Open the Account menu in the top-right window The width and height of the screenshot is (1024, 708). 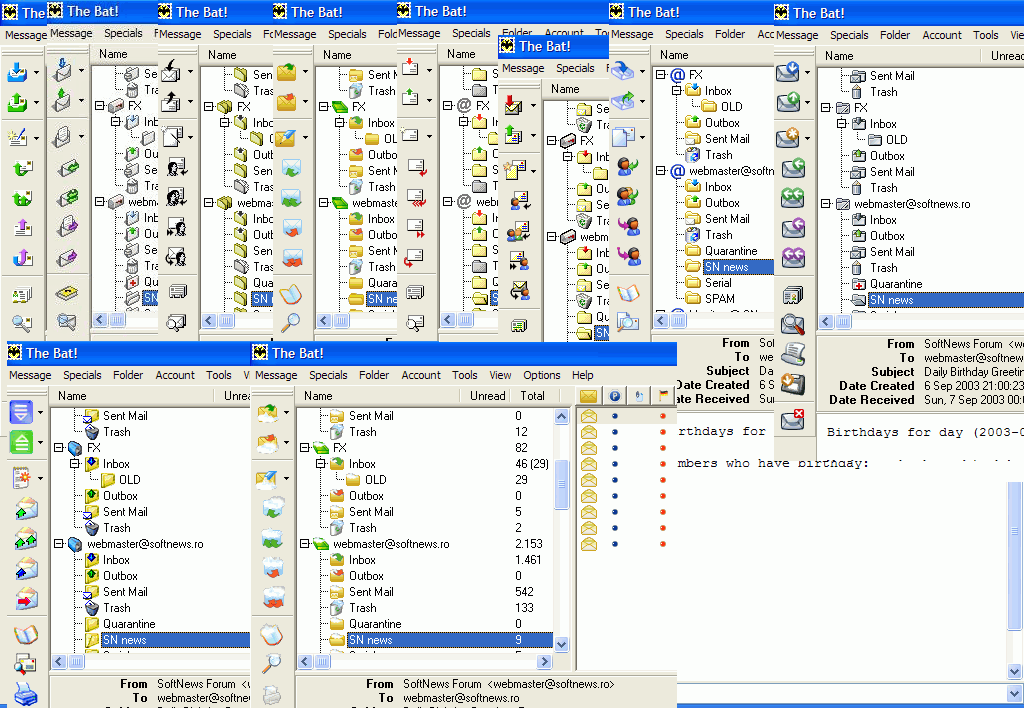(942, 35)
